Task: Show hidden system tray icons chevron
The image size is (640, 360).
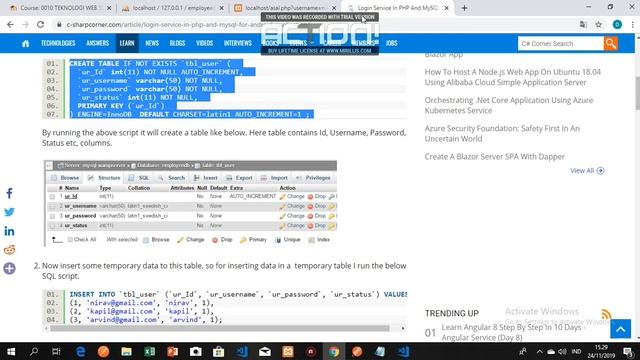Action: [540, 351]
